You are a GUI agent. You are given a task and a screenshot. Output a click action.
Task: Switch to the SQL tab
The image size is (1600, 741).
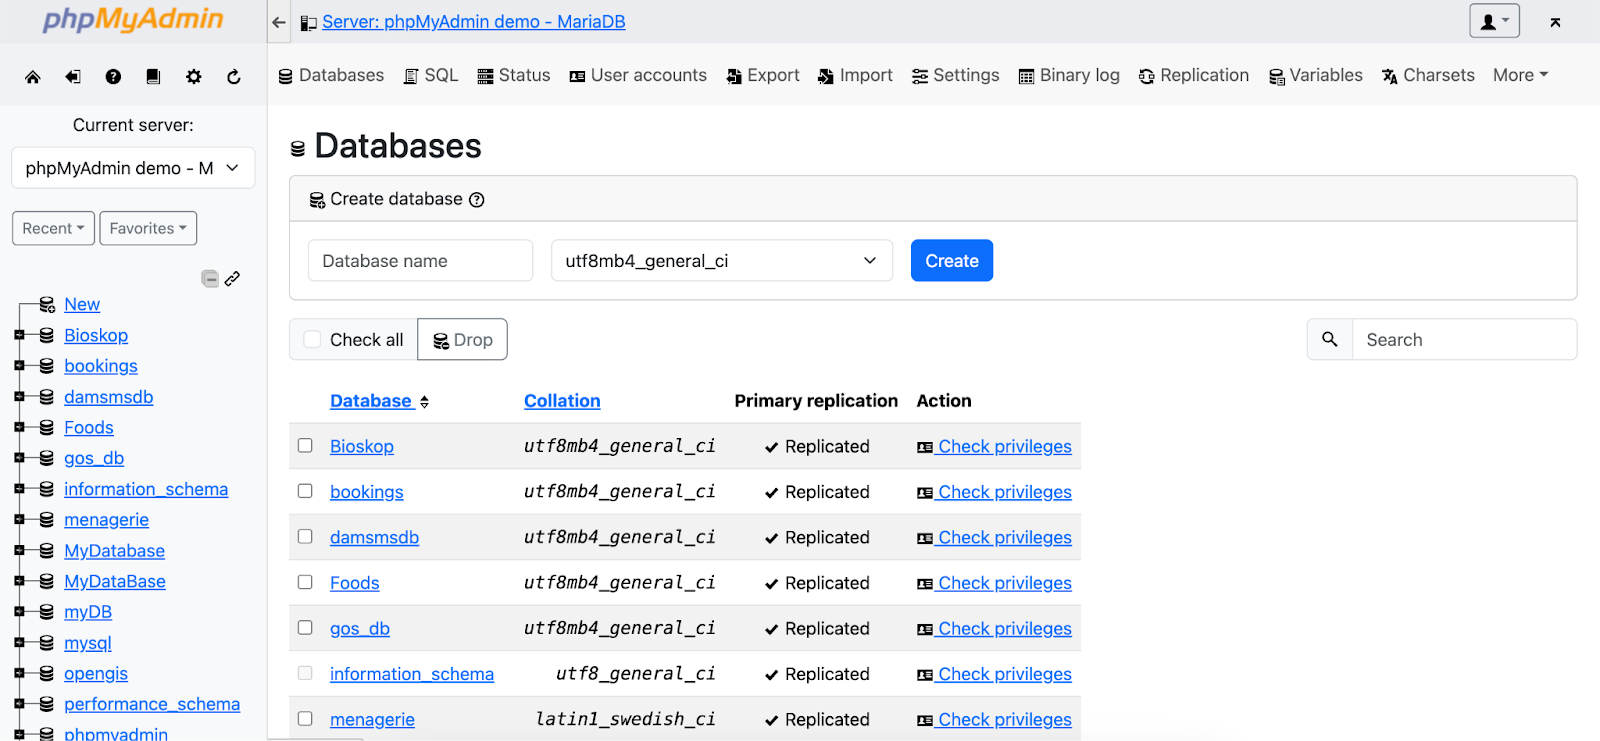(x=431, y=75)
